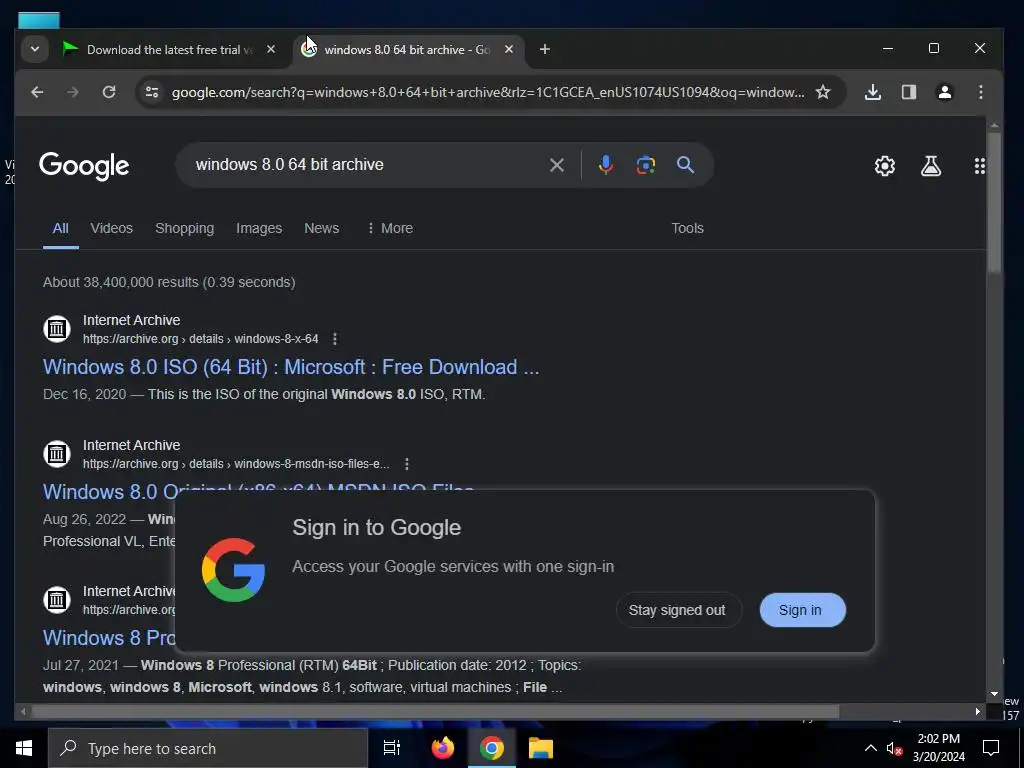Expand the More search filters menu
The width and height of the screenshot is (1024, 768).
pos(389,229)
